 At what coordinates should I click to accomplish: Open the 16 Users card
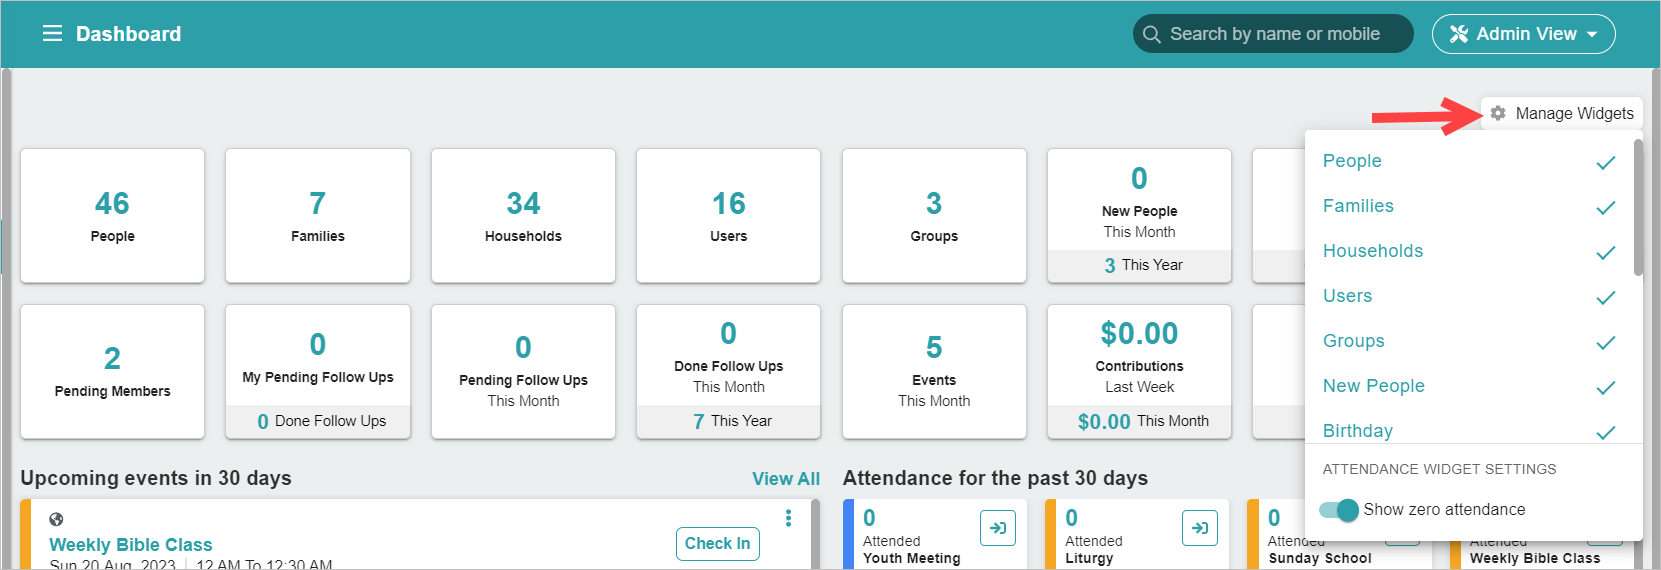click(x=729, y=216)
